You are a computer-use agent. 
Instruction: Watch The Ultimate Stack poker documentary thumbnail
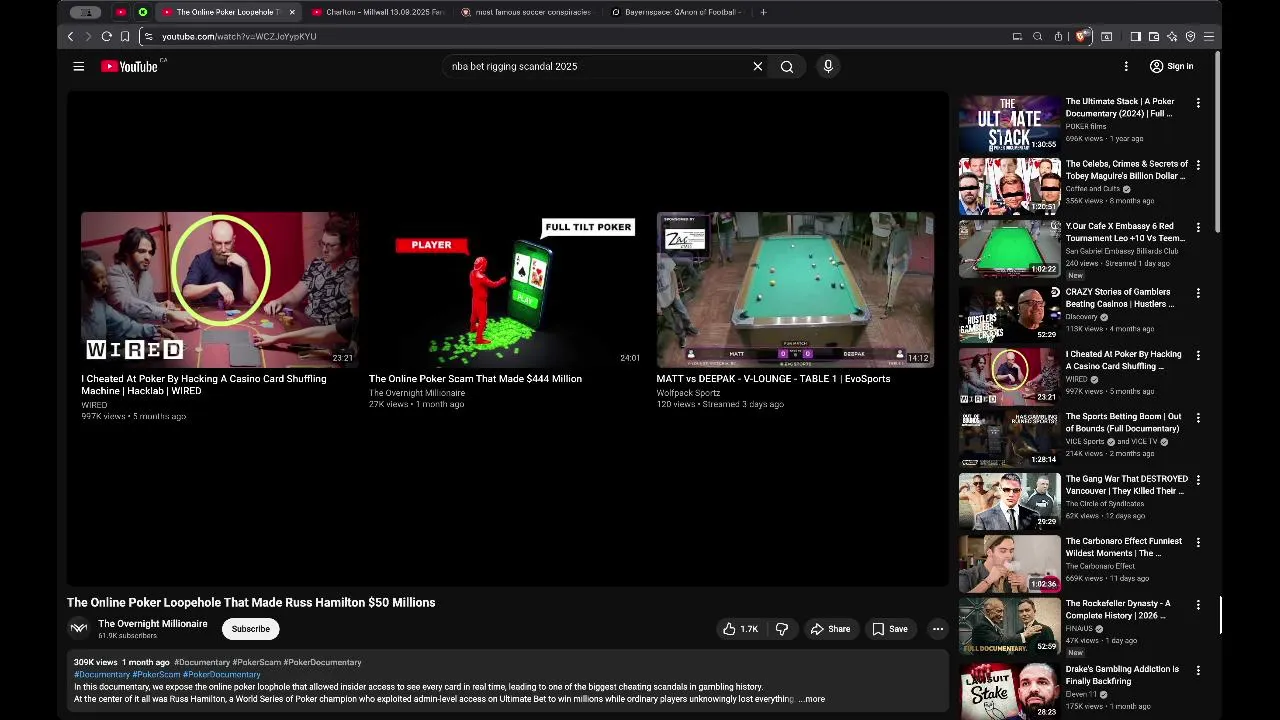pos(1009,123)
